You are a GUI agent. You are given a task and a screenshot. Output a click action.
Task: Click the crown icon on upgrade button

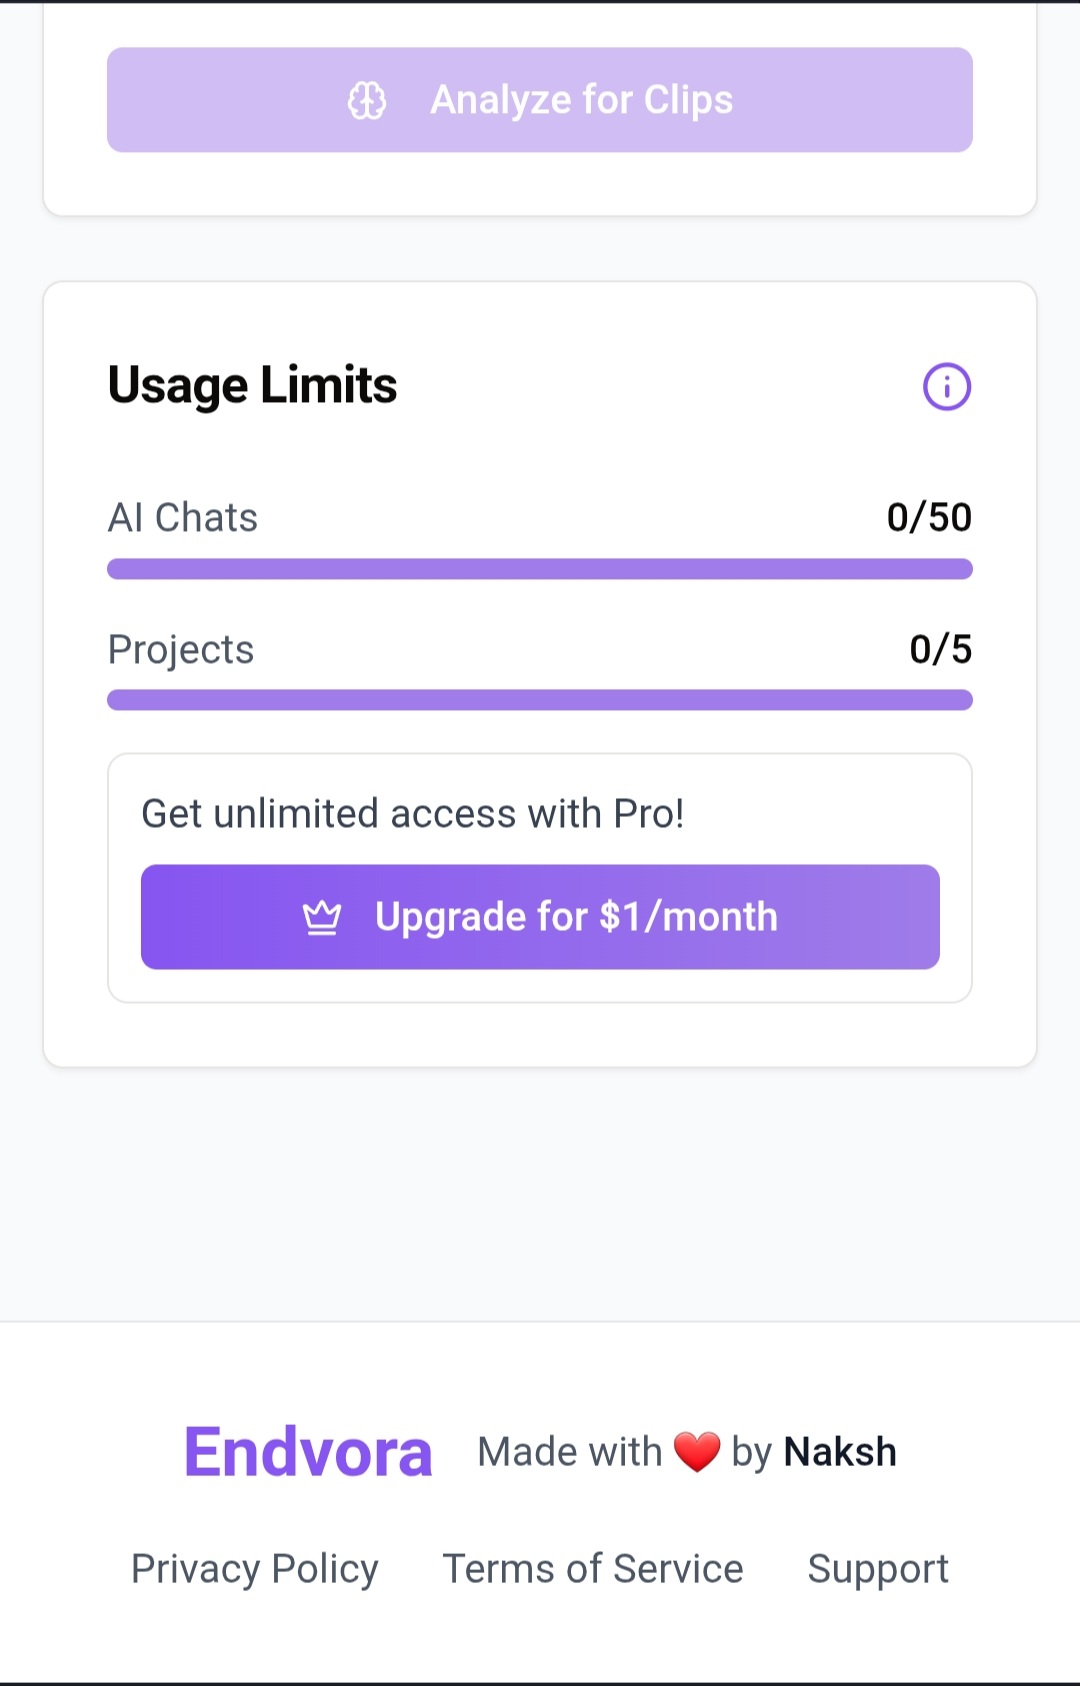coord(322,917)
